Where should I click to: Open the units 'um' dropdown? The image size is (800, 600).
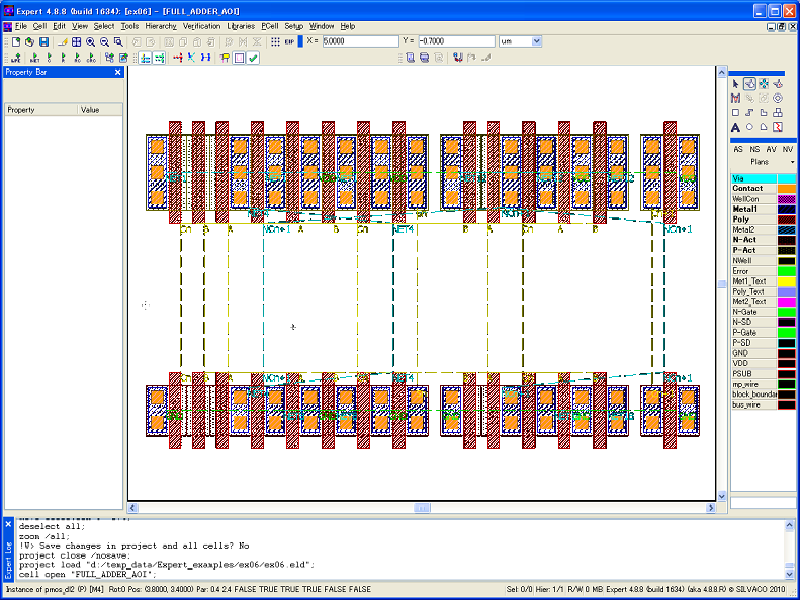click(x=536, y=42)
